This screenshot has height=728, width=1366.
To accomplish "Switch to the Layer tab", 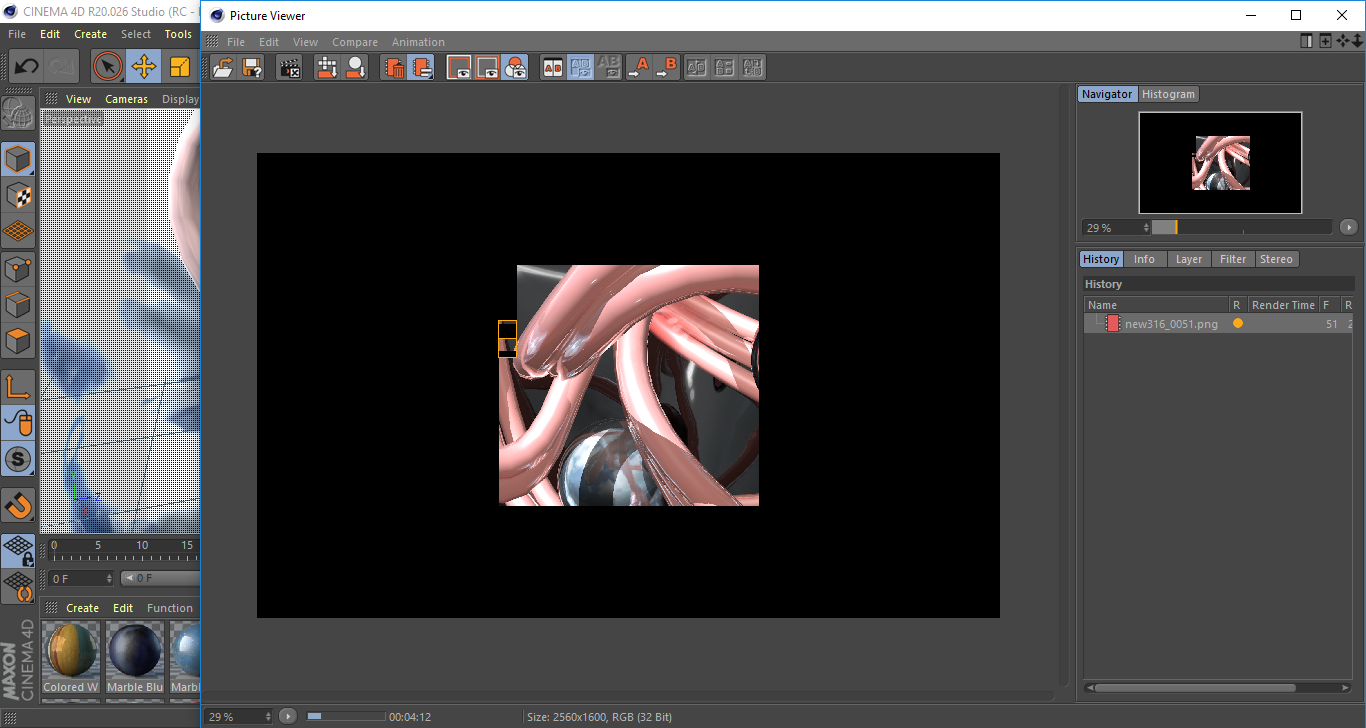I will pyautogui.click(x=1189, y=259).
